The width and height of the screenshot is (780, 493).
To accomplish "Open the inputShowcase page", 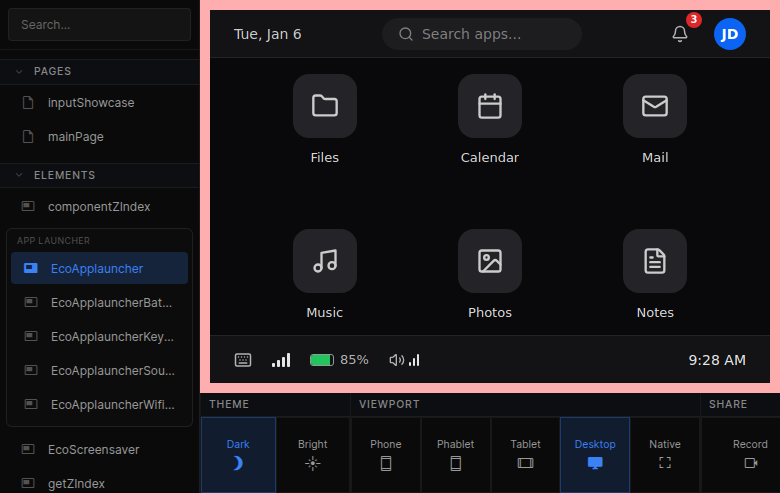I will 90,102.
